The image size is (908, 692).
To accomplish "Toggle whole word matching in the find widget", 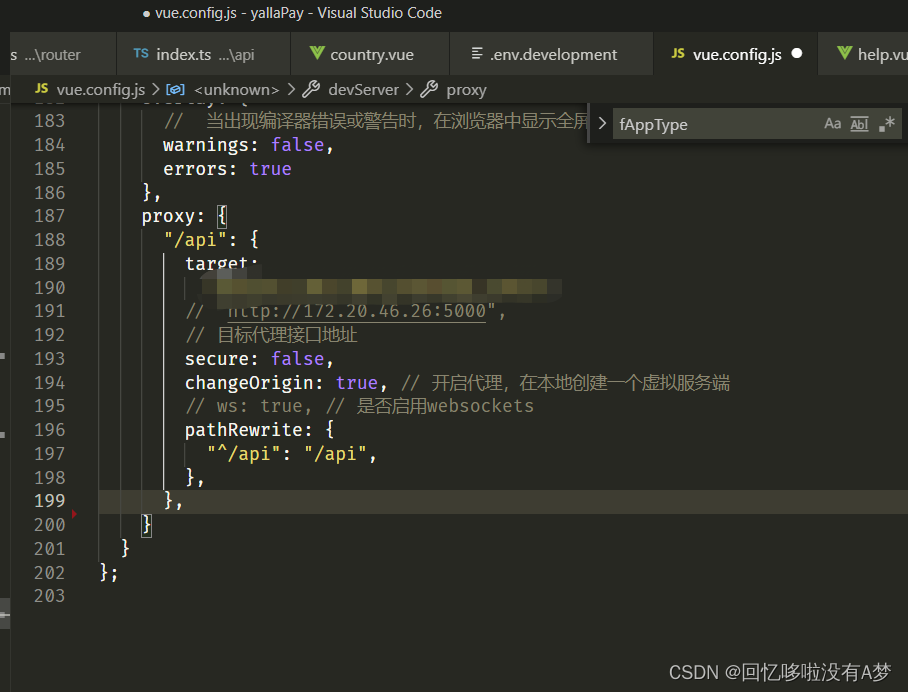I will tap(858, 124).
